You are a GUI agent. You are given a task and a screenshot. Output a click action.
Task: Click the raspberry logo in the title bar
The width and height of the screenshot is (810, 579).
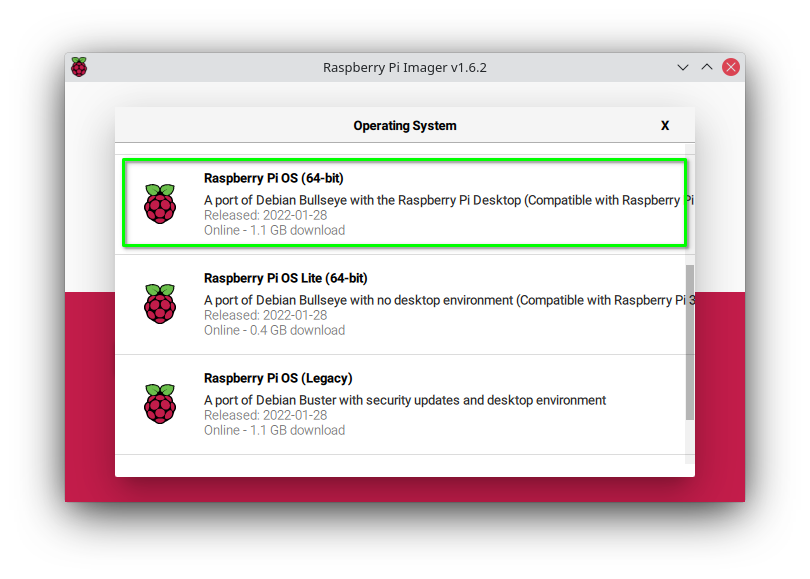[79, 67]
